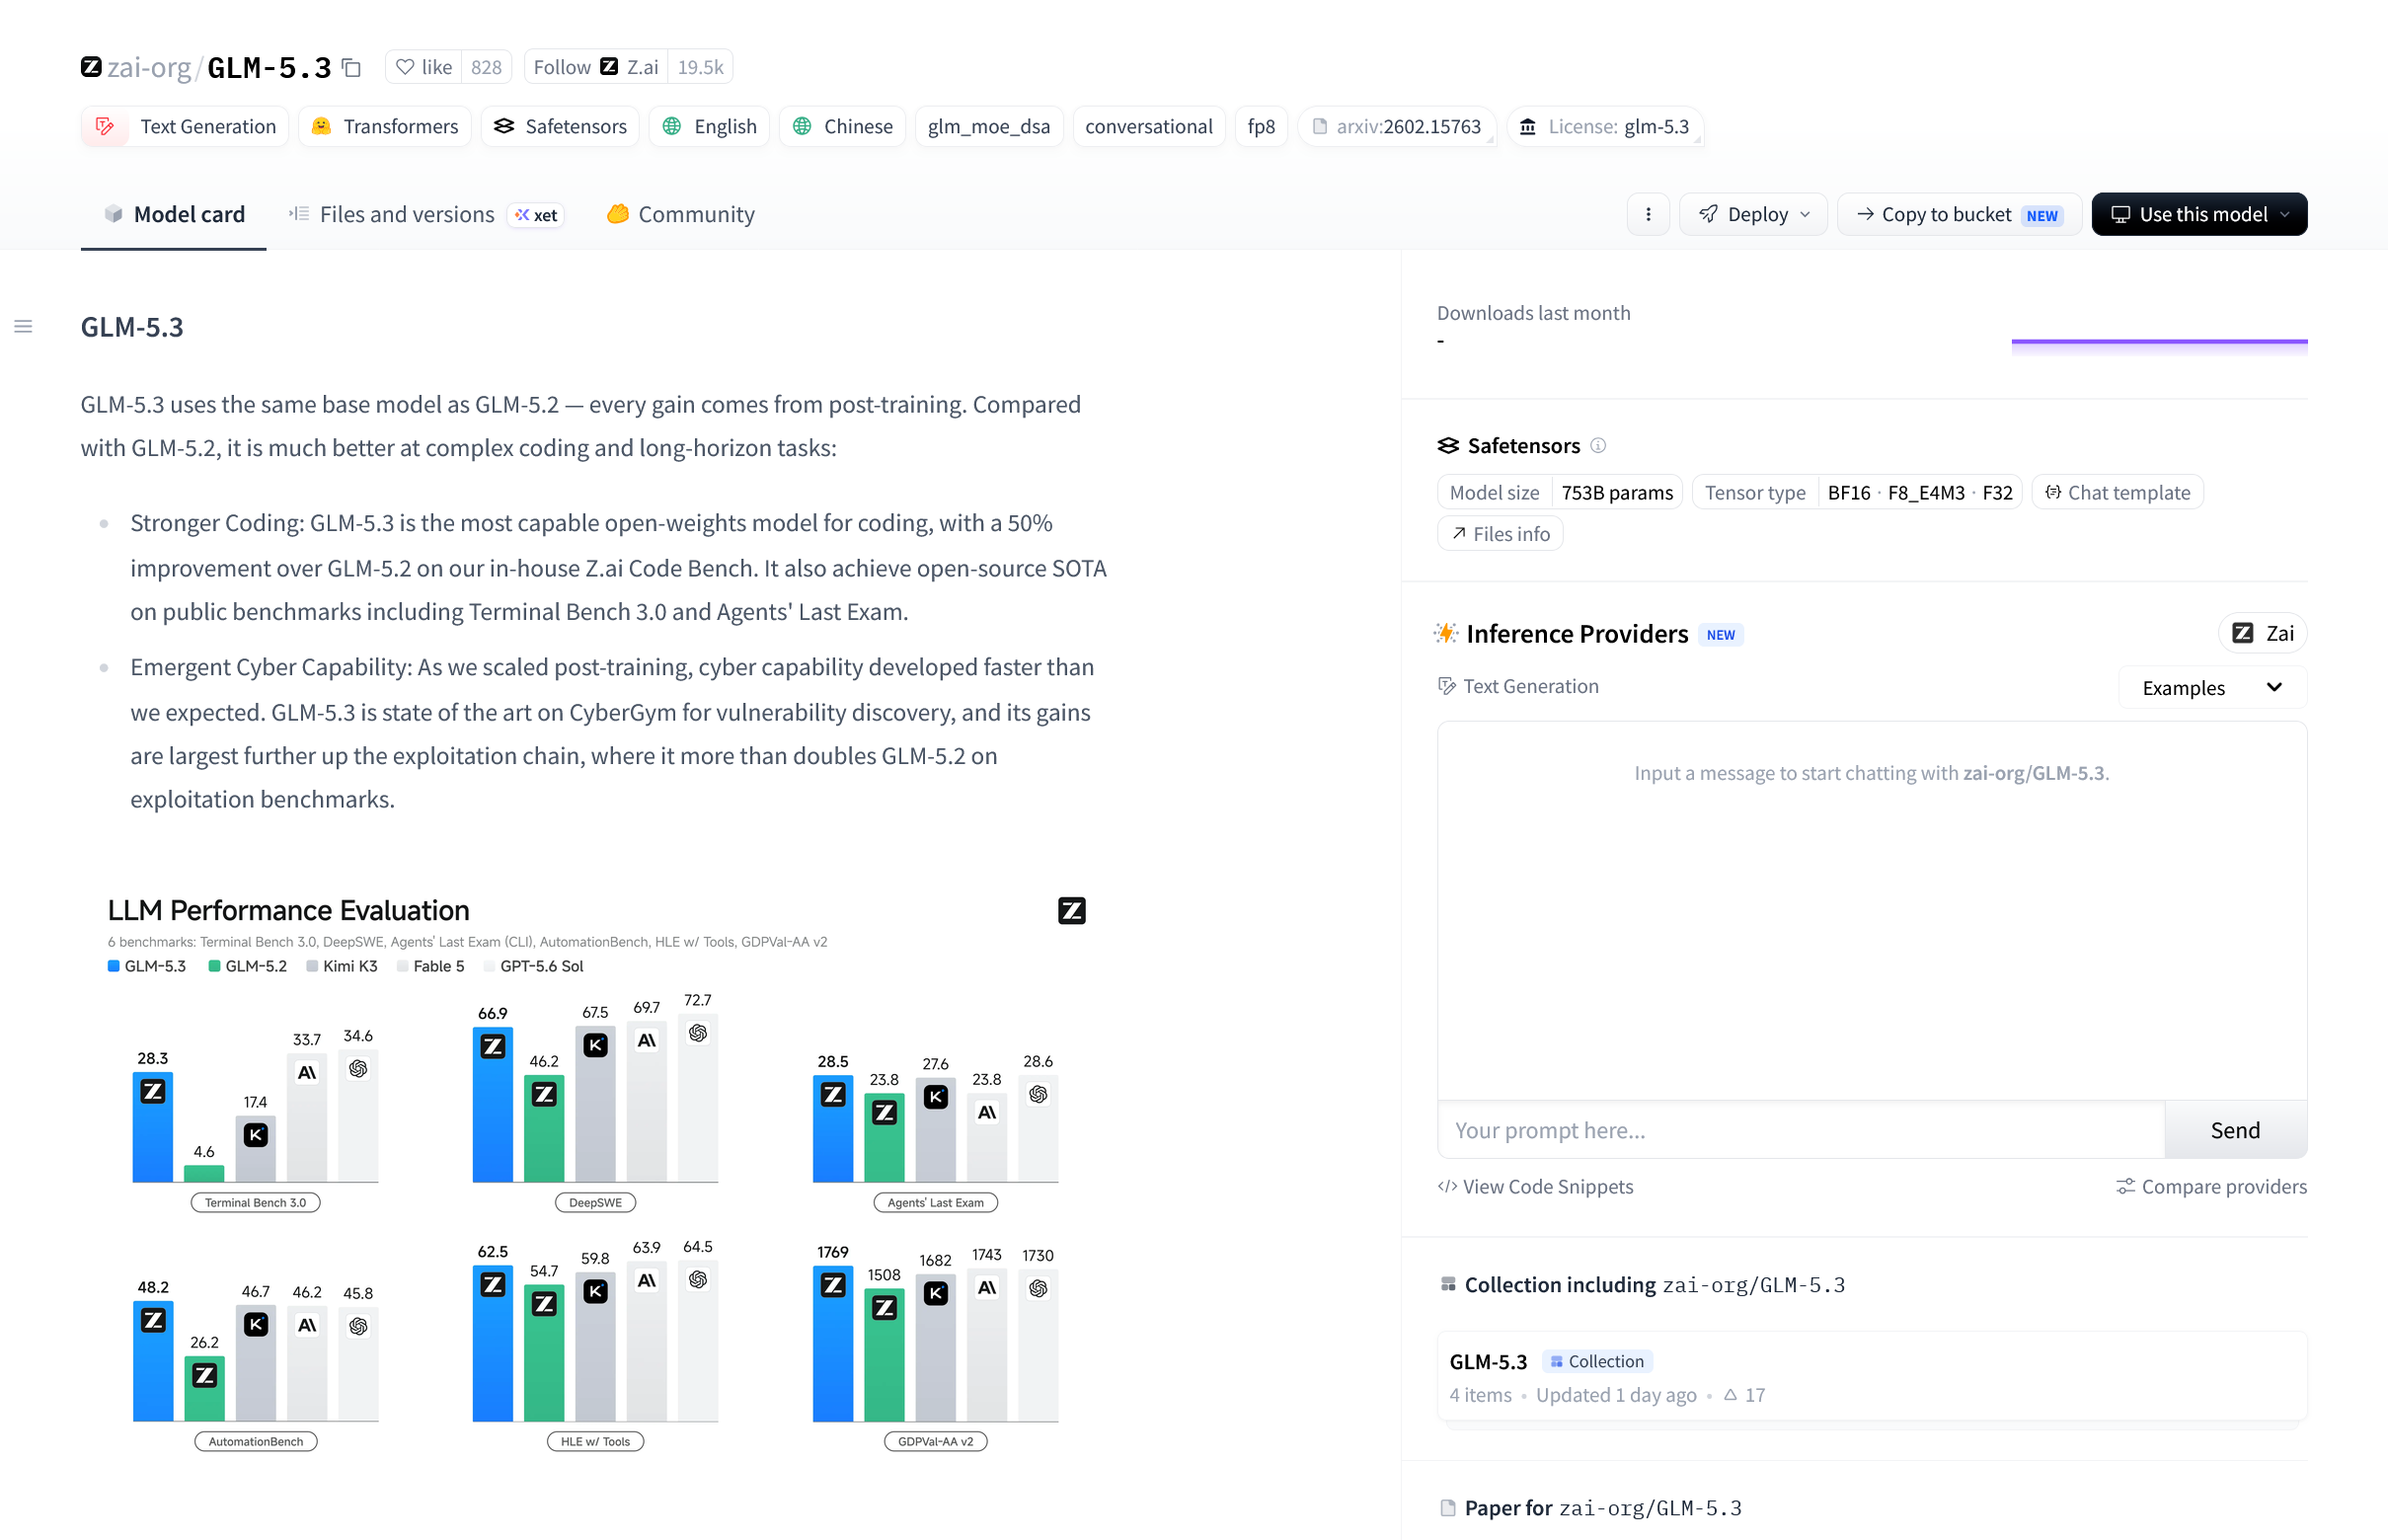Image resolution: width=2388 pixels, height=1540 pixels.
Task: Click the Deploy rocket icon
Action: click(1709, 214)
